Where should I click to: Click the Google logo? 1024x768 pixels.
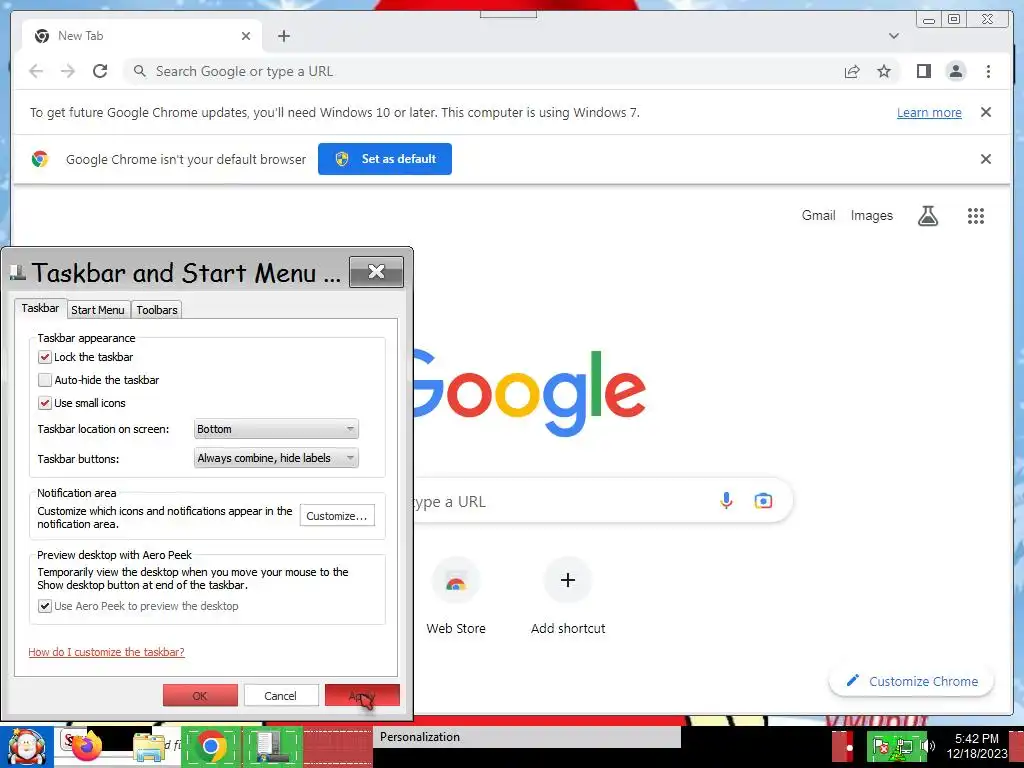click(529, 392)
